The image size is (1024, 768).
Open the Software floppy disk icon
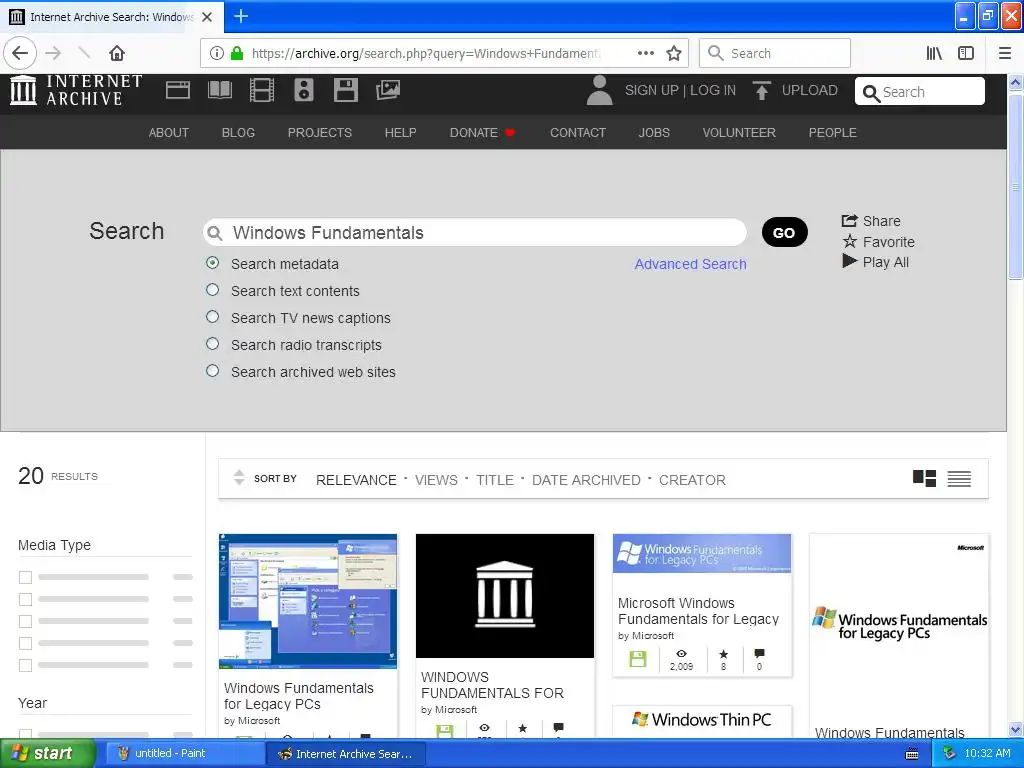point(345,90)
